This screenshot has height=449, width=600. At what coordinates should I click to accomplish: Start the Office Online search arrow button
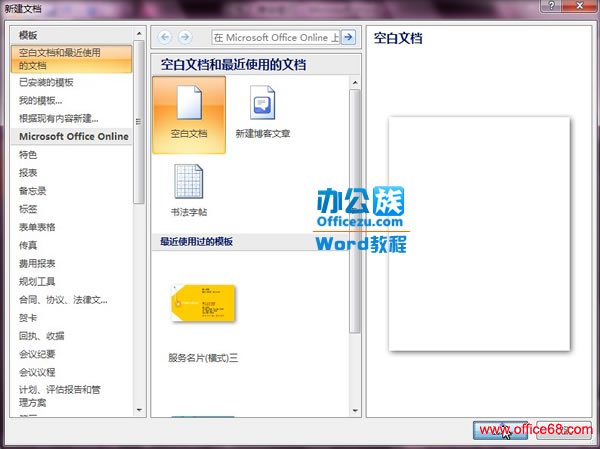coord(348,37)
